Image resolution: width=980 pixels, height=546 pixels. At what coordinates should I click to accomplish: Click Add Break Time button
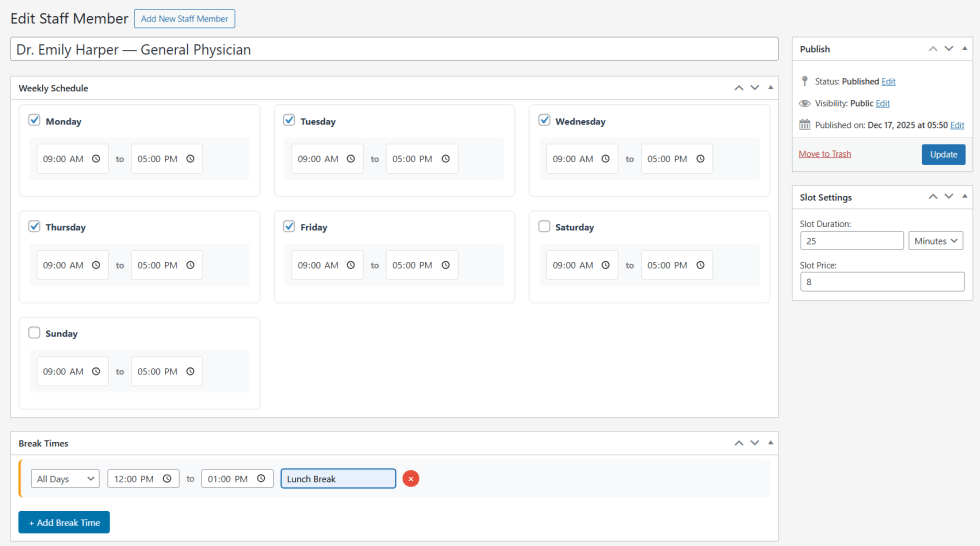tap(64, 522)
